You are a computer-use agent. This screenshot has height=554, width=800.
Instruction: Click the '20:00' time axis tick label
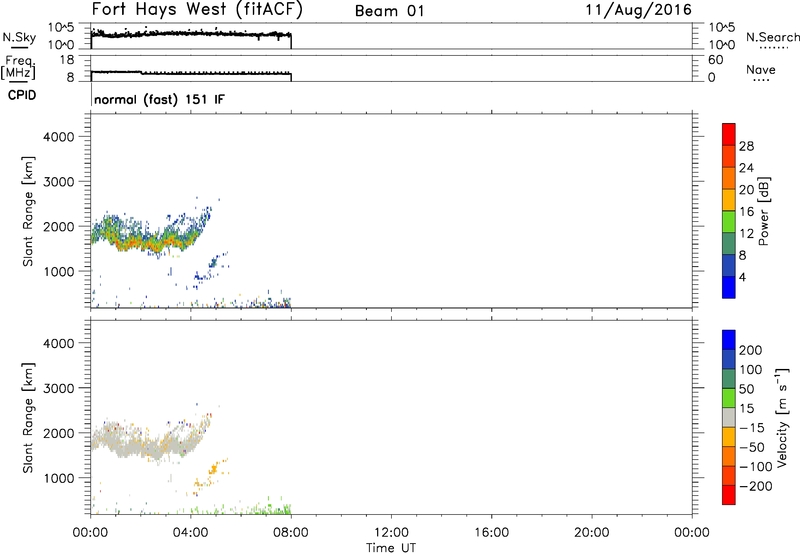591,533
